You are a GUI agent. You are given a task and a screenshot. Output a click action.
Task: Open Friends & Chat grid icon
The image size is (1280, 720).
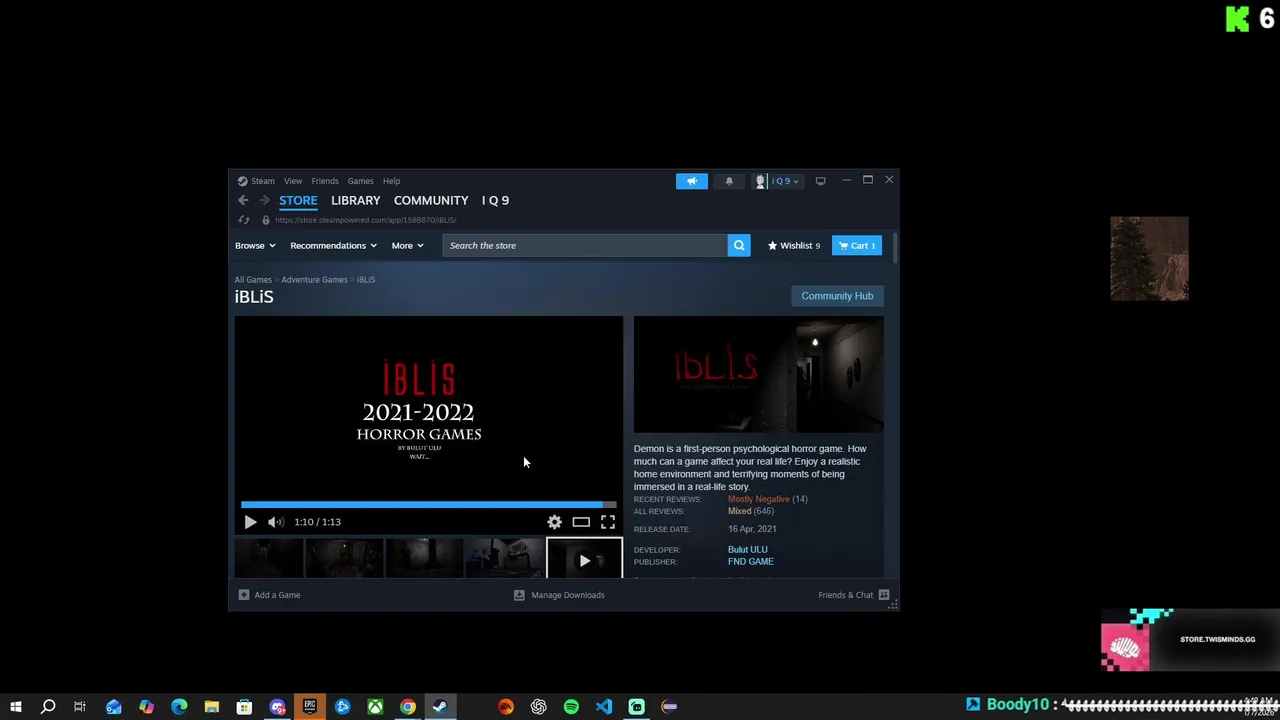[884, 595]
